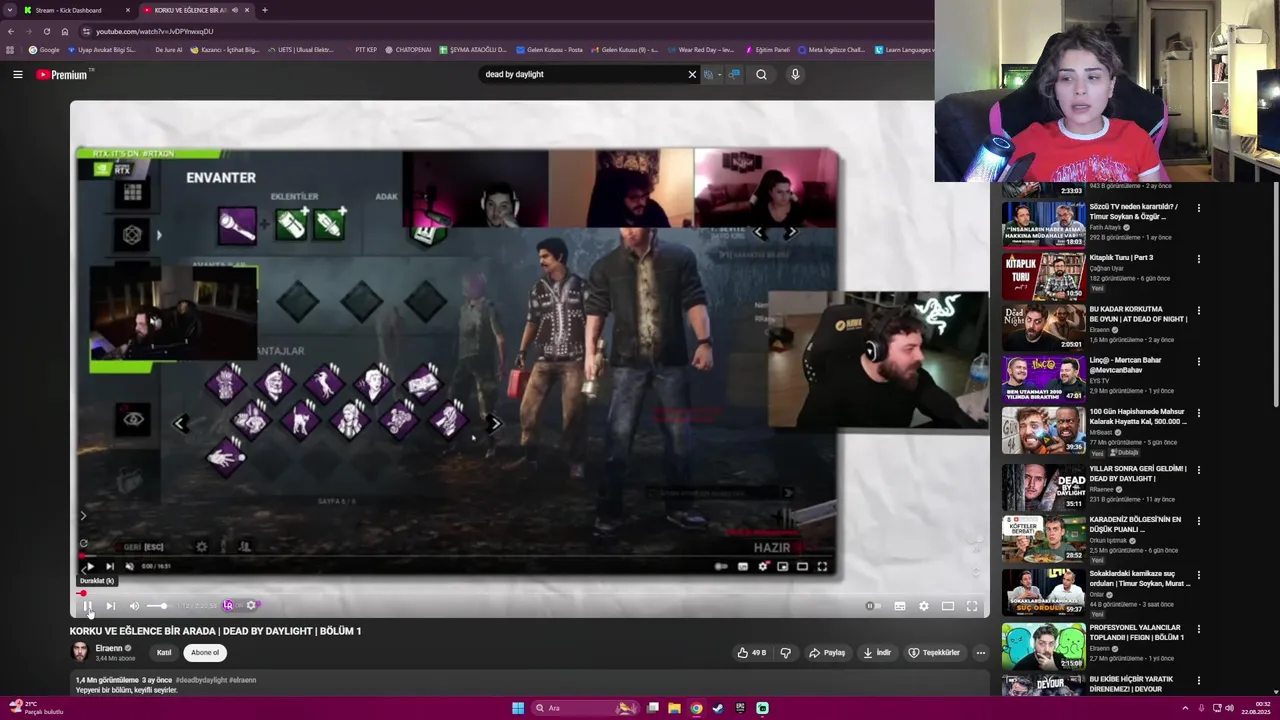Open MrBeast 100 Gün Hapishanede thumbnail
This screenshot has width=1280, height=720.
click(x=1043, y=431)
